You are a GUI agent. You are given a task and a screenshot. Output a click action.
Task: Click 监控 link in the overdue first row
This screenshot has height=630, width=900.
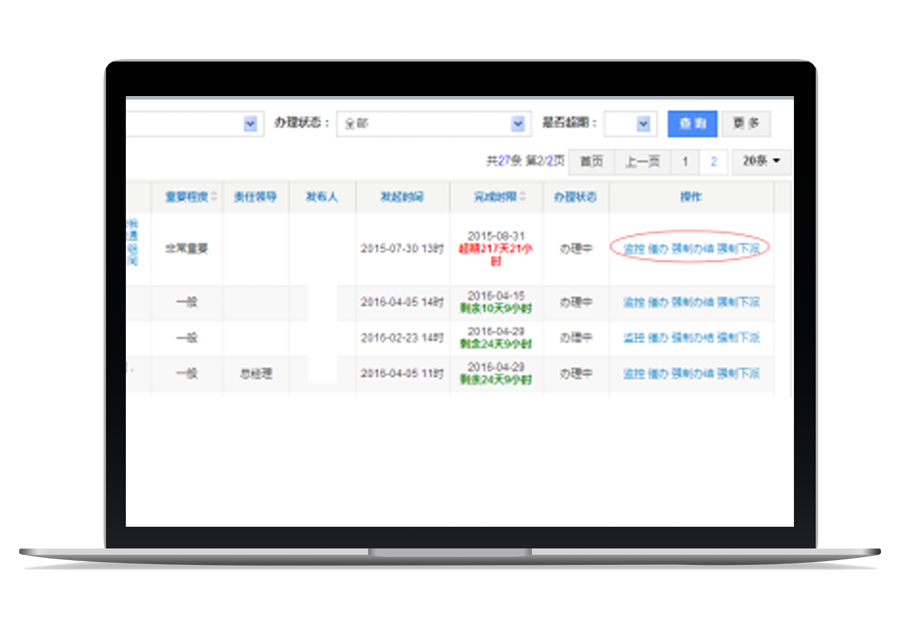click(x=633, y=248)
